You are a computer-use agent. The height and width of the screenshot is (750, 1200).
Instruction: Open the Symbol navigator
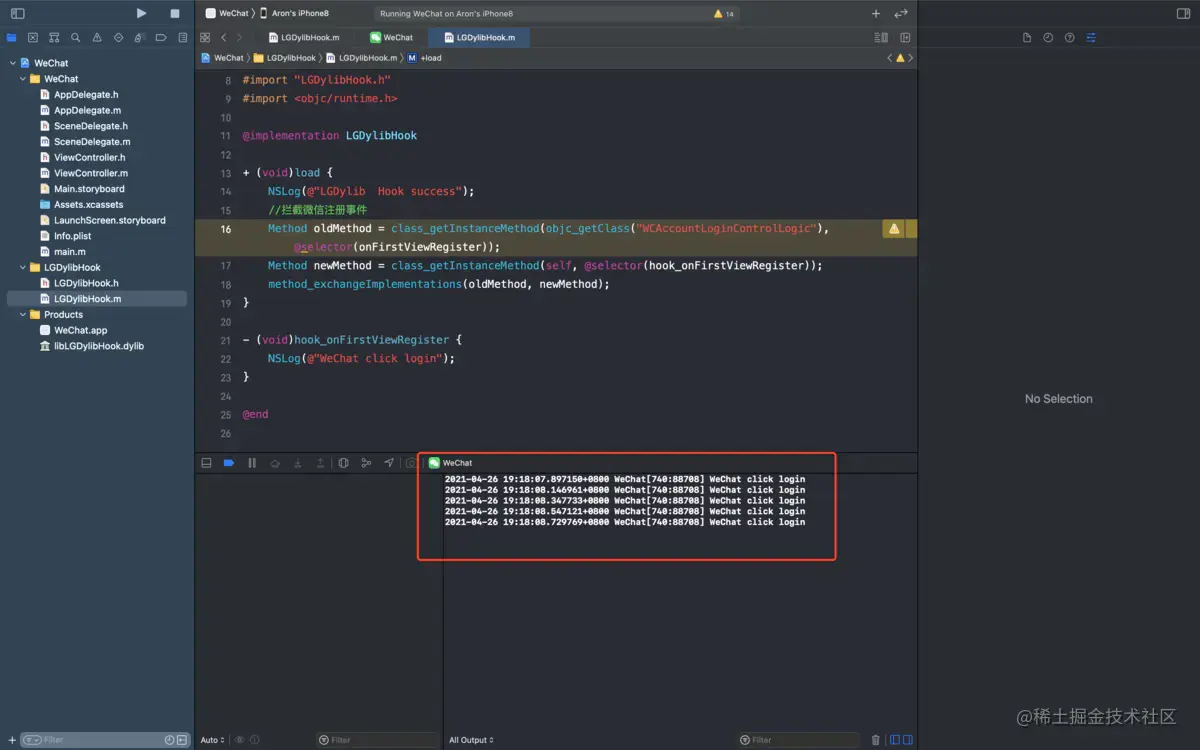(x=54, y=37)
